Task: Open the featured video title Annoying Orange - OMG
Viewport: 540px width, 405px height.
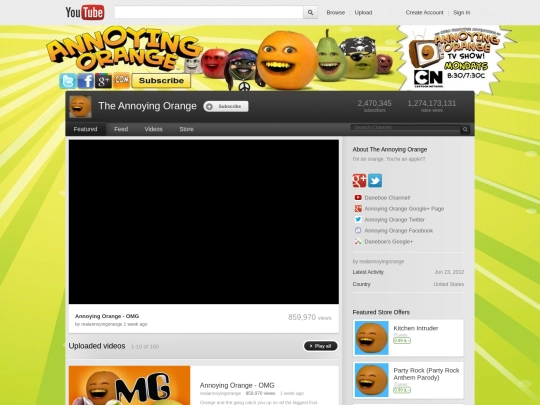Action: [107, 316]
